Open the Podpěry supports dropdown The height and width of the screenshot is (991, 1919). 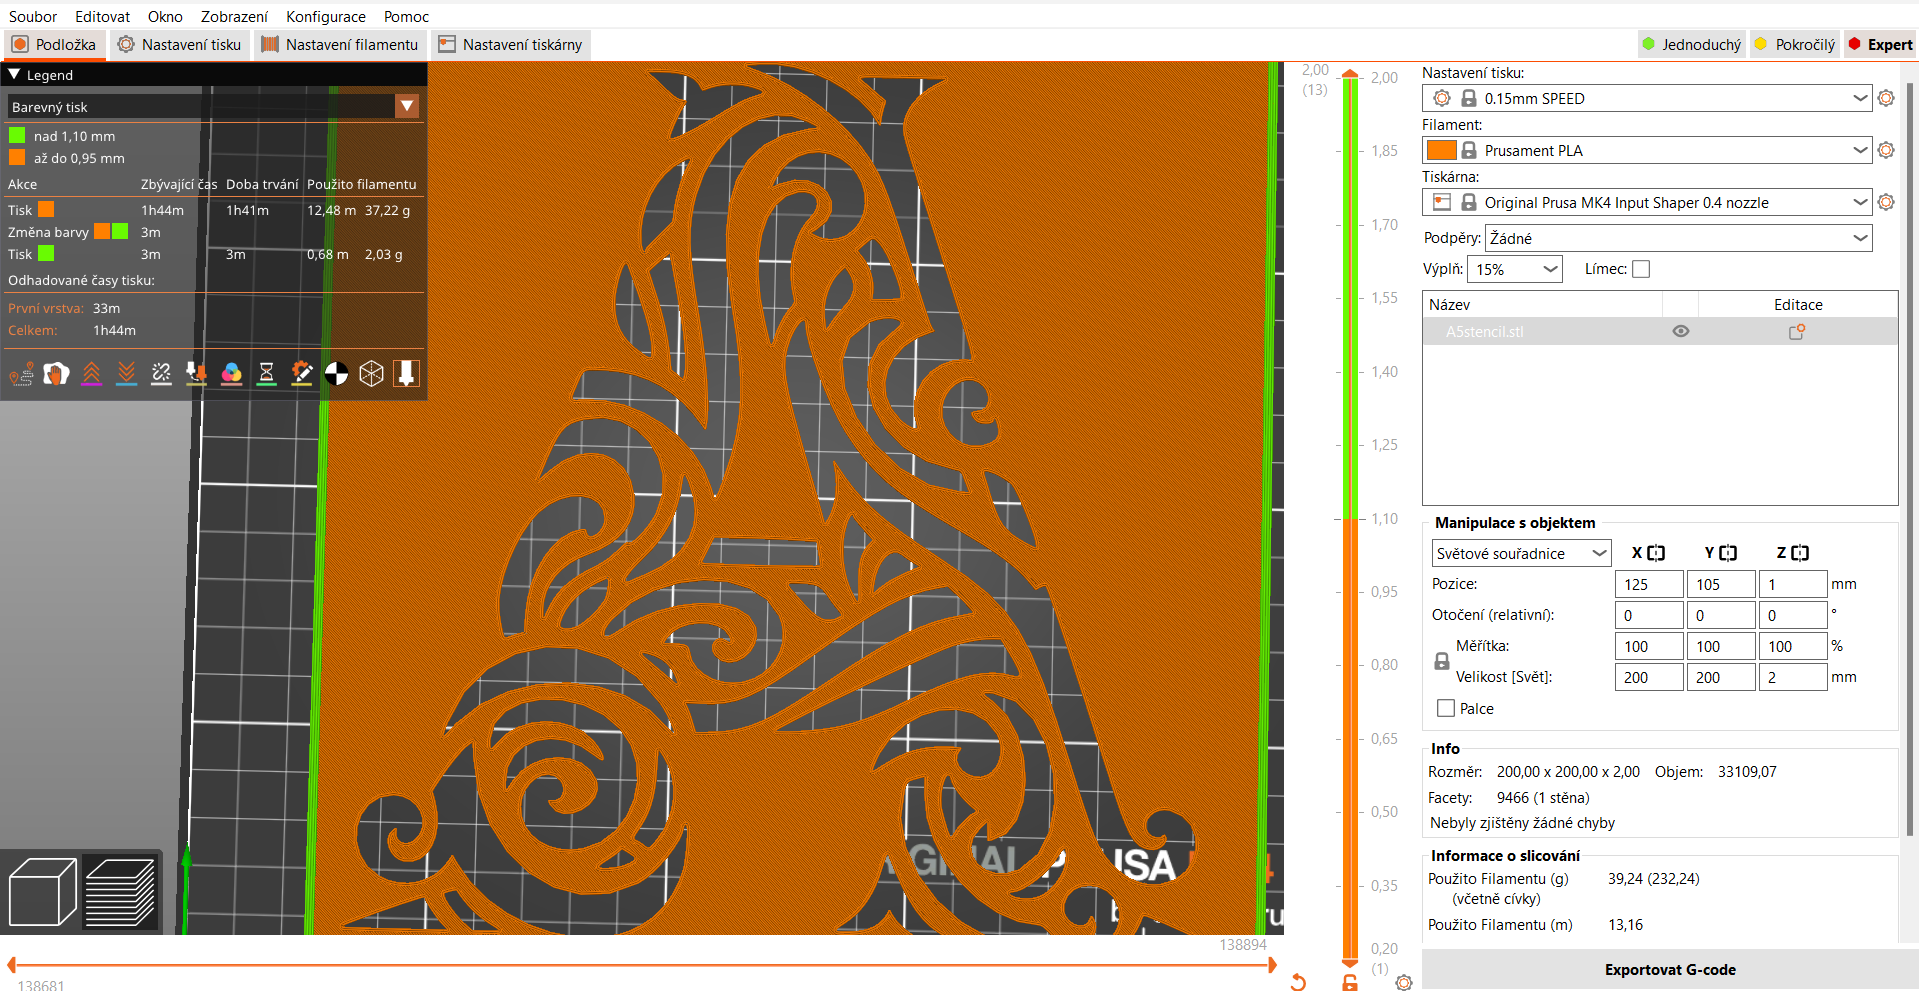coord(1678,238)
